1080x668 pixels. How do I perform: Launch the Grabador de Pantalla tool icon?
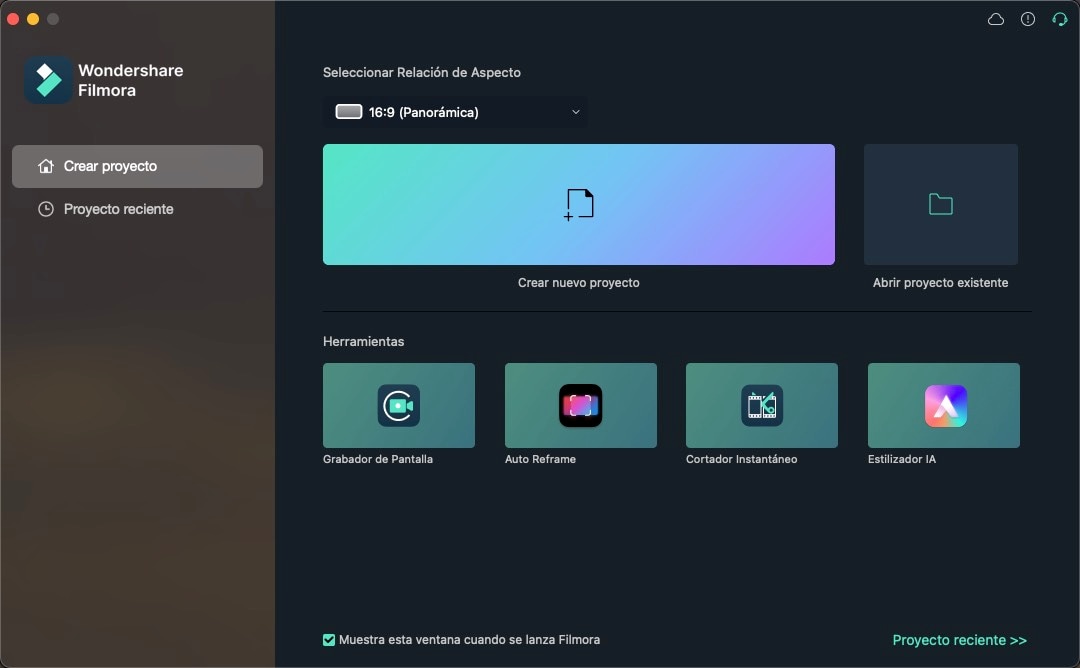399,406
